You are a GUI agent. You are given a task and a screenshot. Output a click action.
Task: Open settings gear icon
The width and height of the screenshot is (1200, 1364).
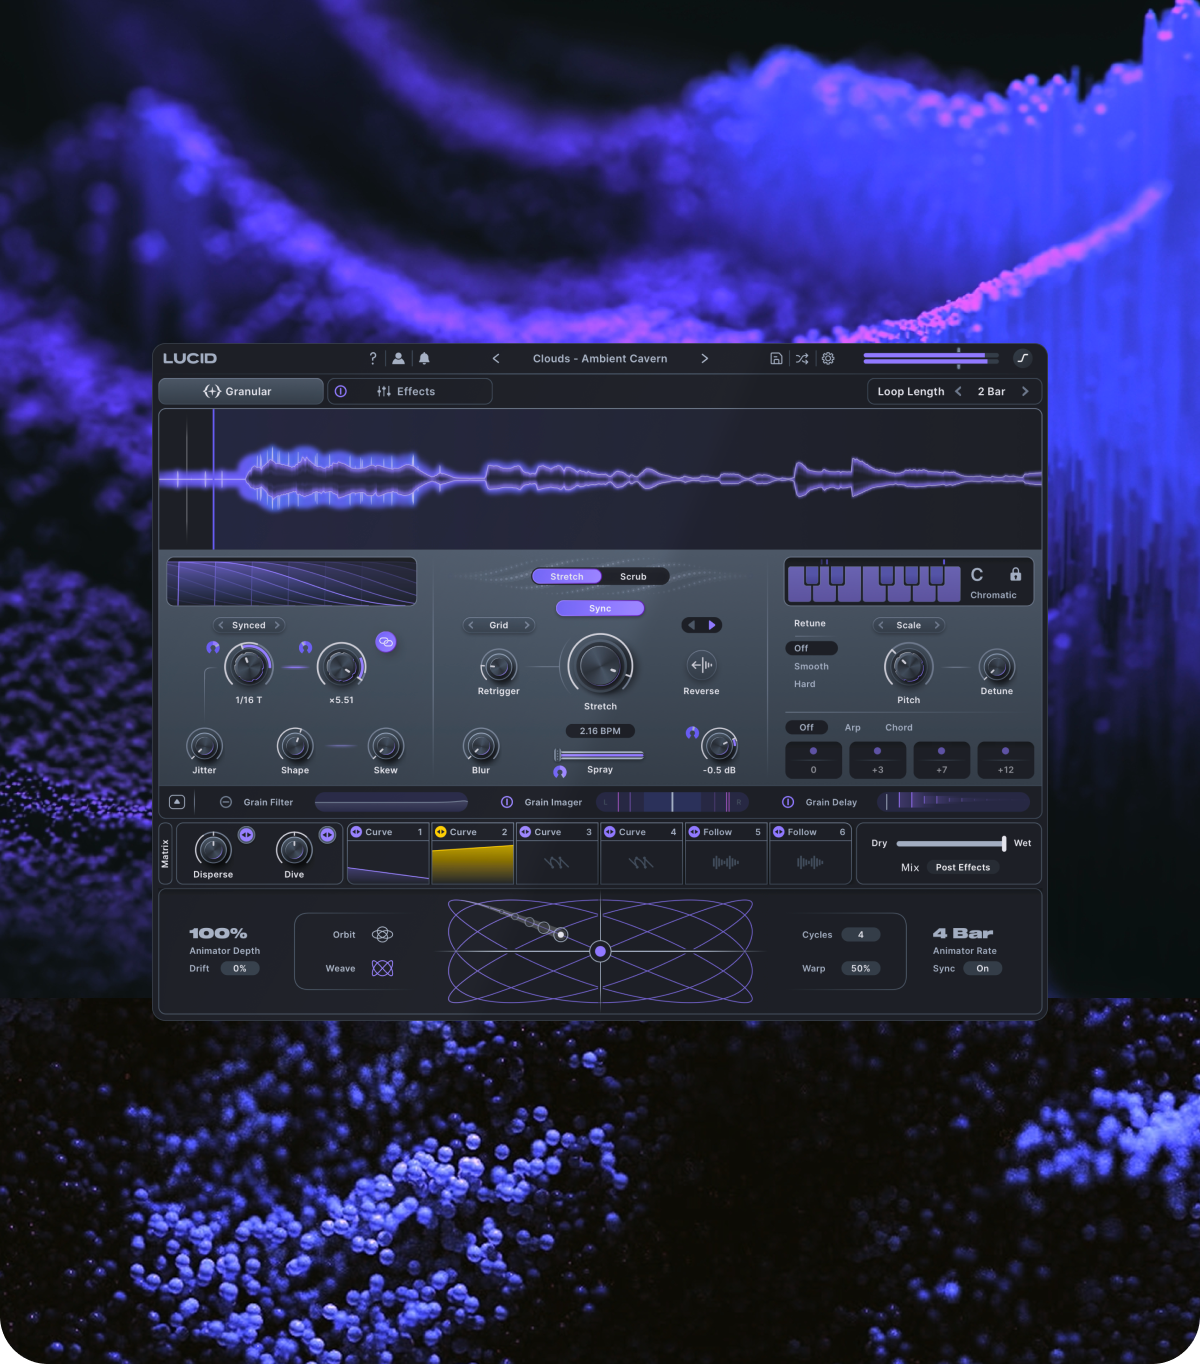tap(828, 358)
